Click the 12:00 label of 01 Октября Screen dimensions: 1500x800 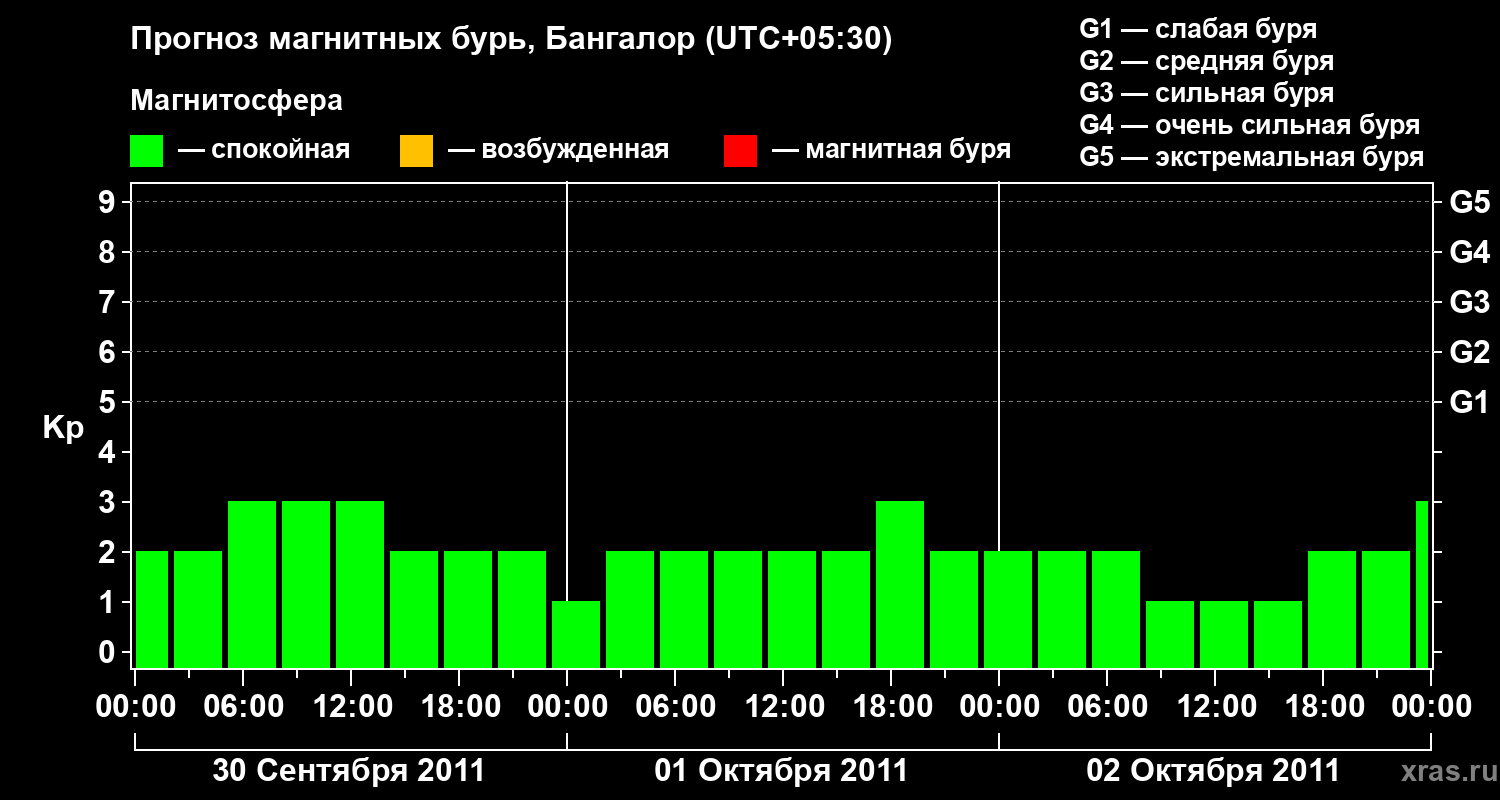tap(783, 706)
